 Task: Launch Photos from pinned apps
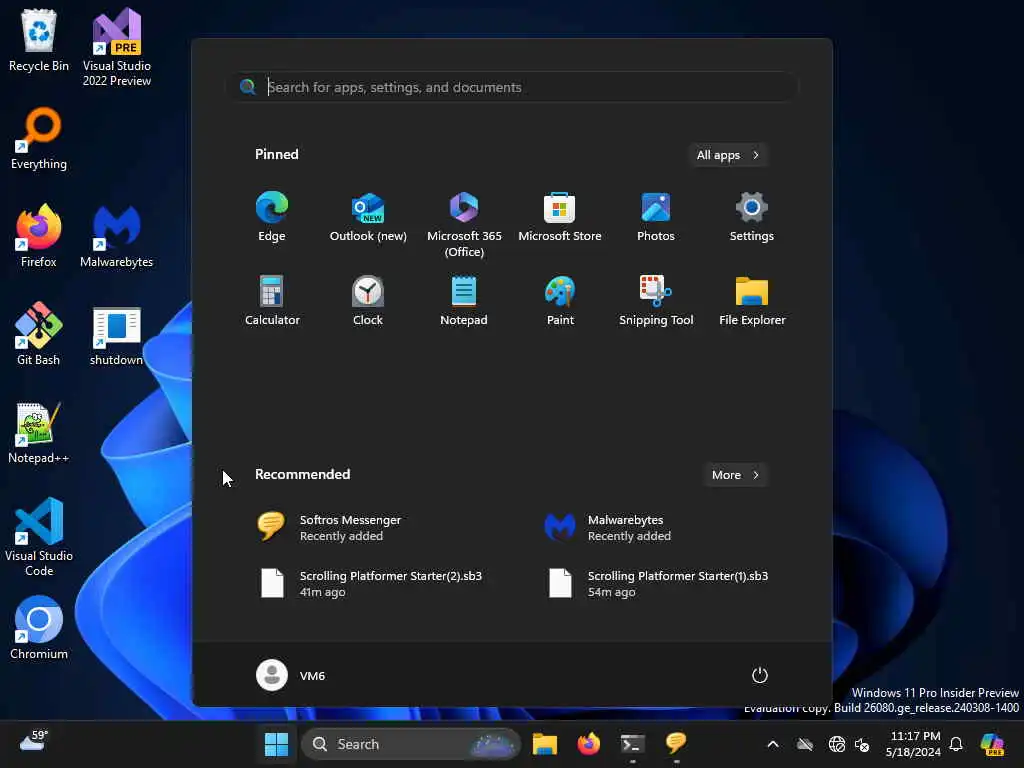[x=656, y=217]
